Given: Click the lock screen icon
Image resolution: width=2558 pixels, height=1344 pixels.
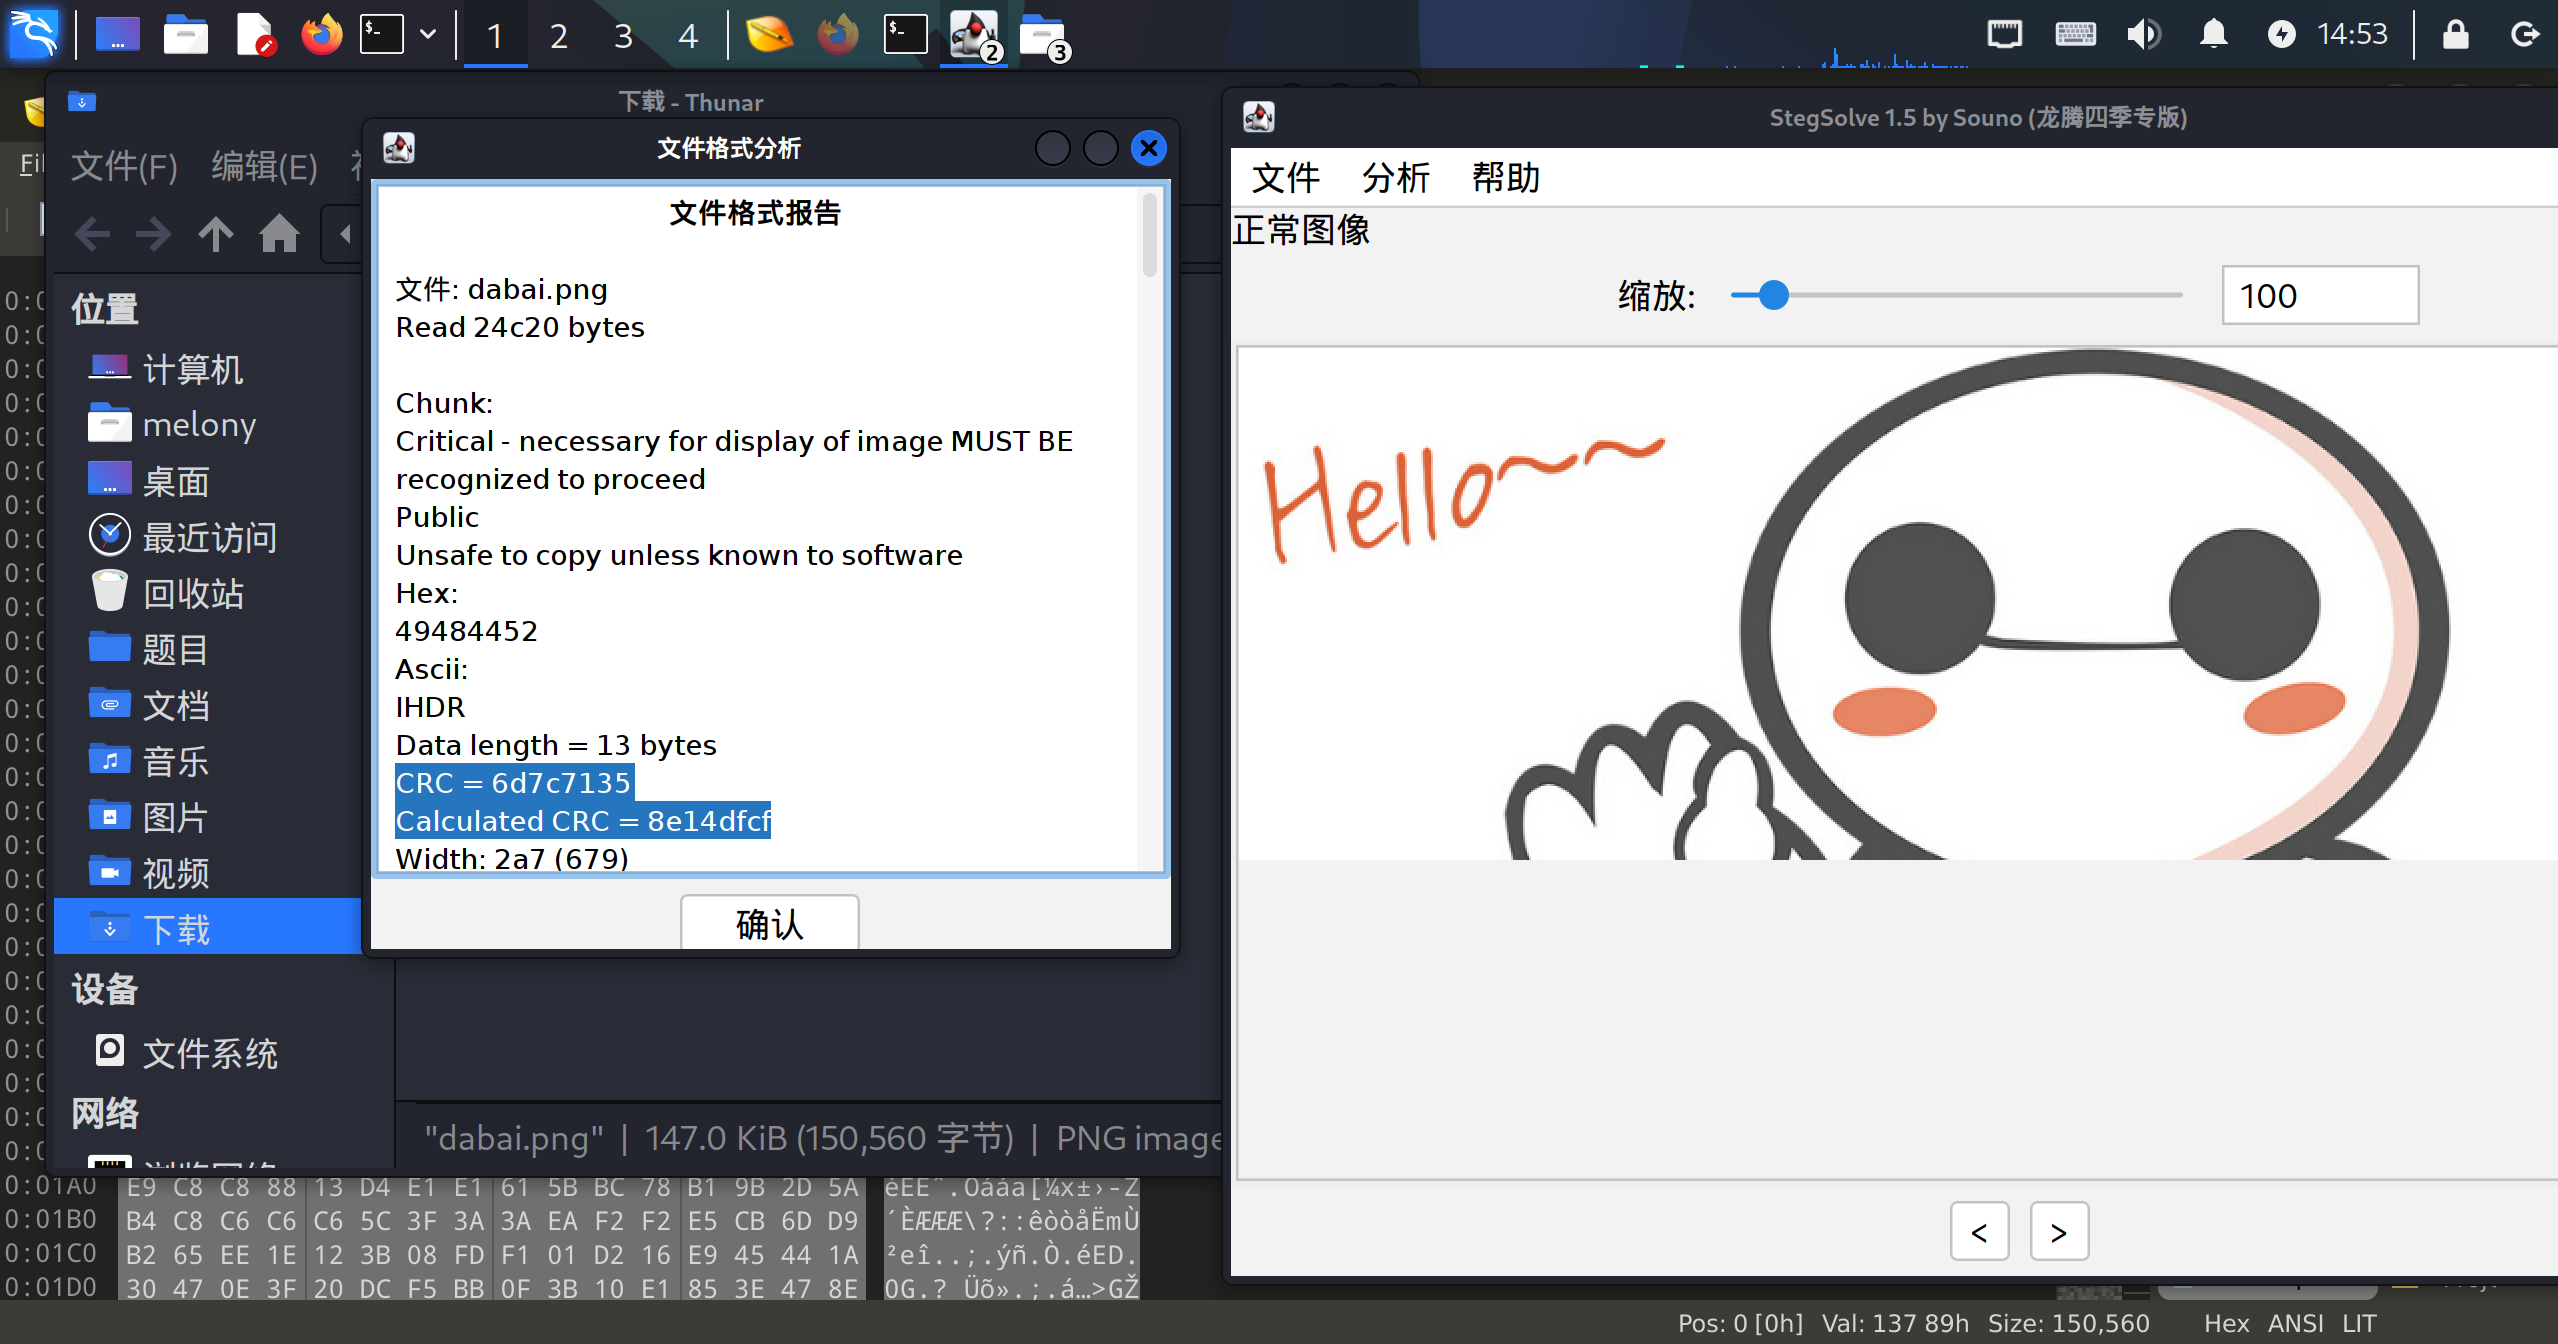Looking at the screenshot, I should click(x=2455, y=35).
